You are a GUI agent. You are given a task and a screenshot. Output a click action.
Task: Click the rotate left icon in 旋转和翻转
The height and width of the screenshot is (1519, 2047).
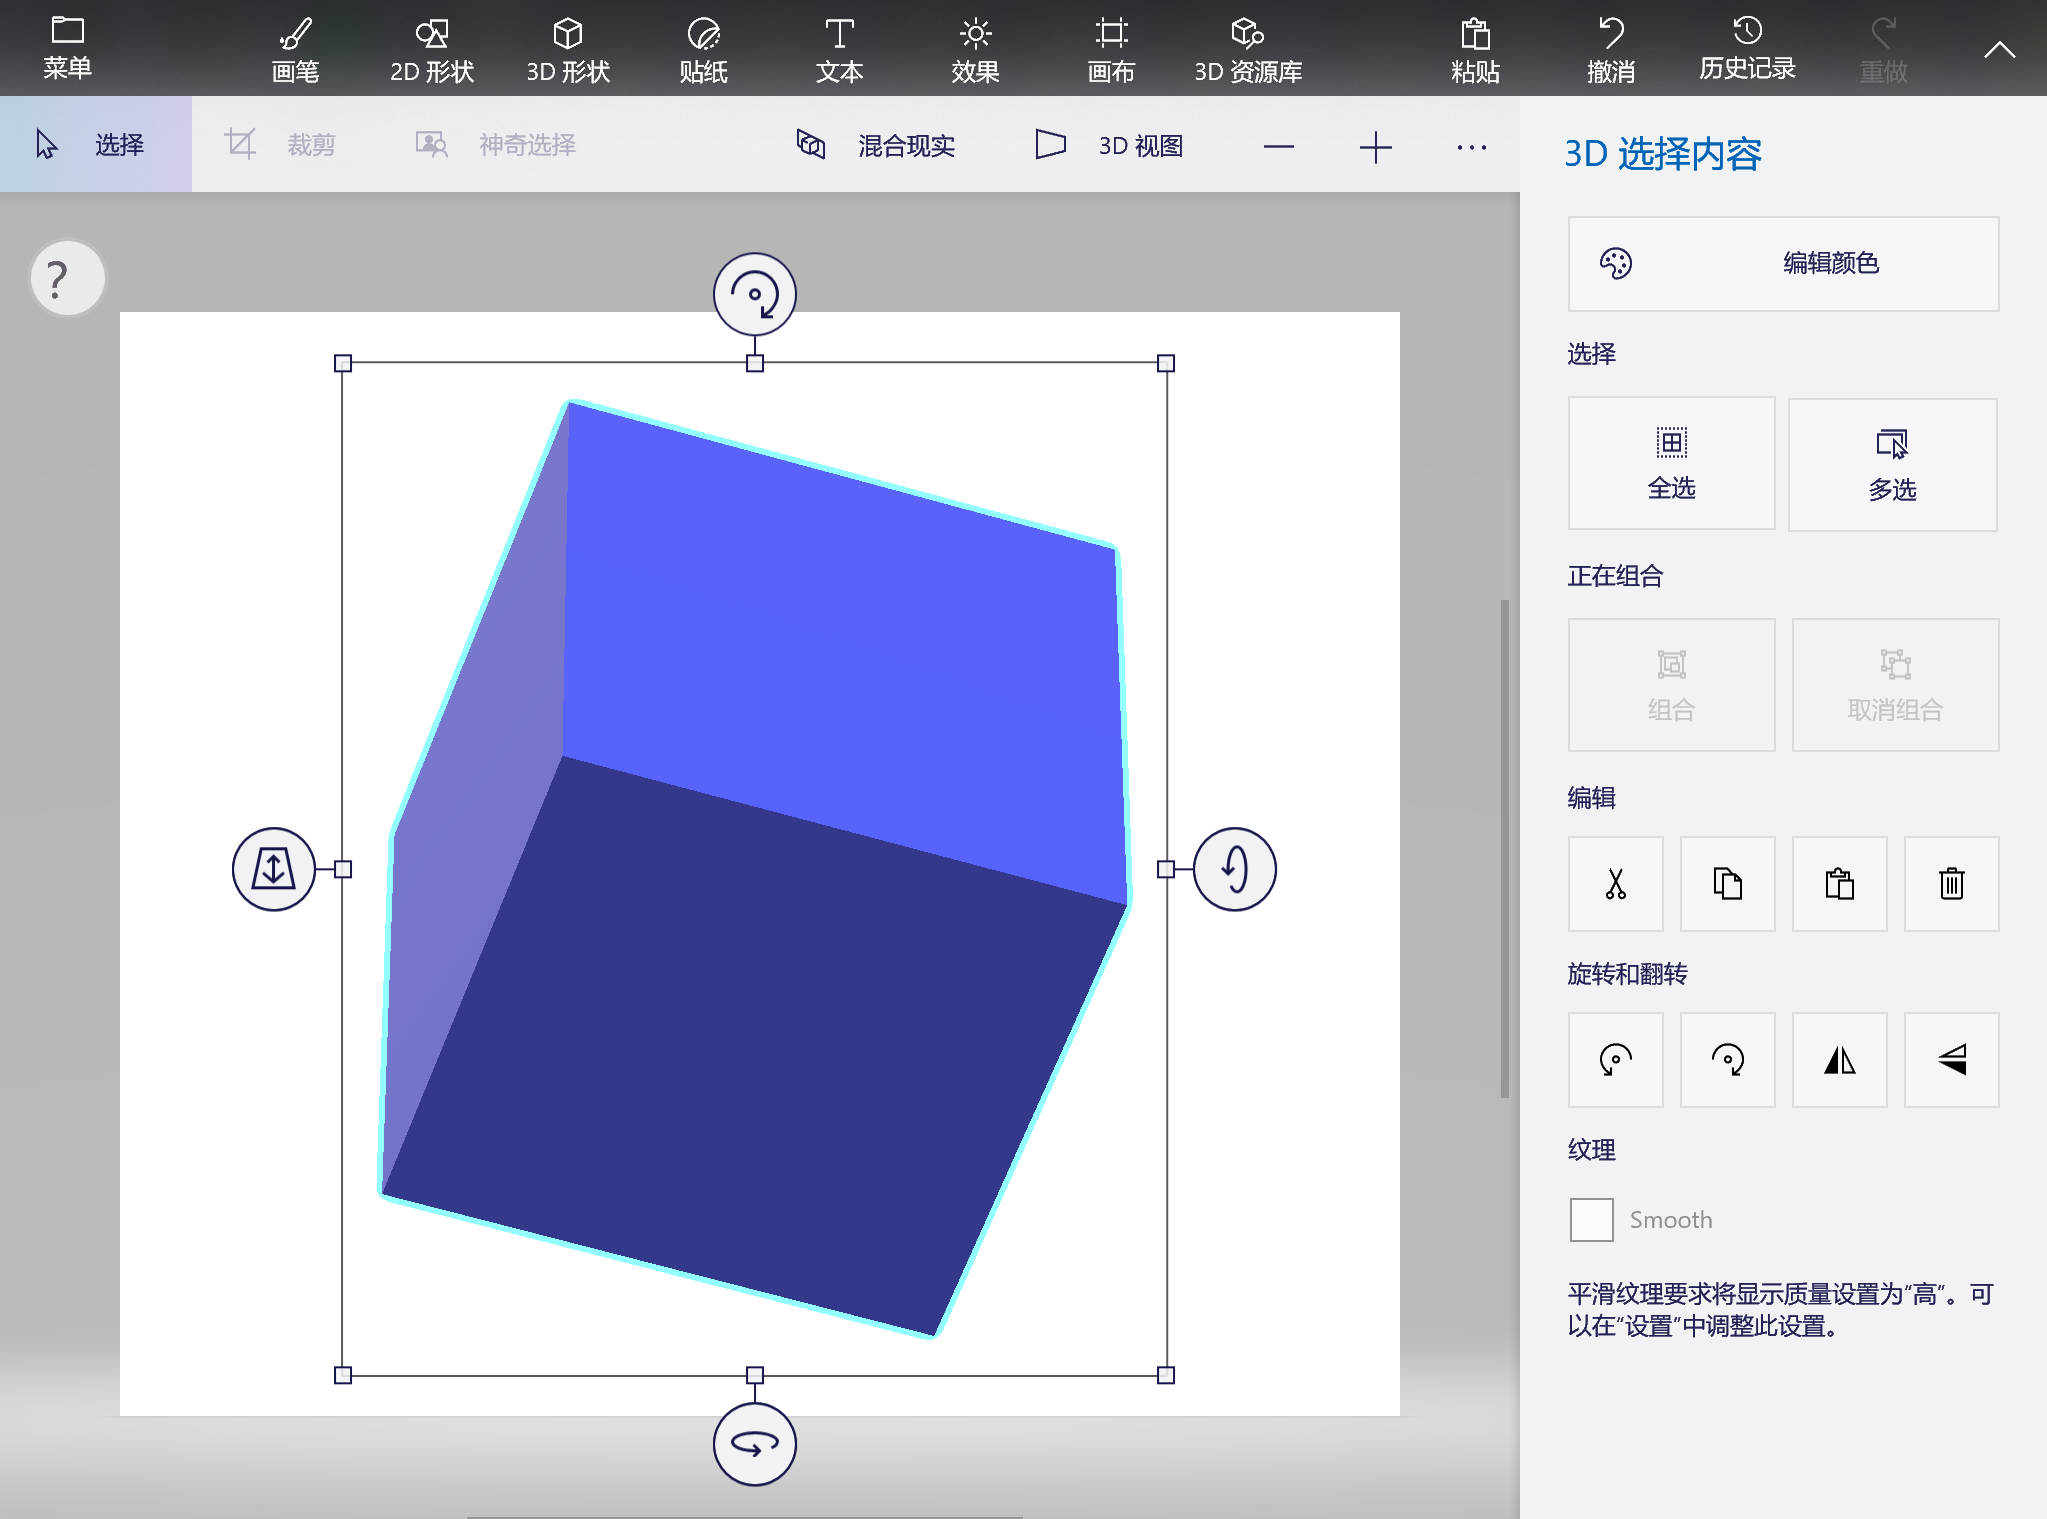coord(1615,1060)
